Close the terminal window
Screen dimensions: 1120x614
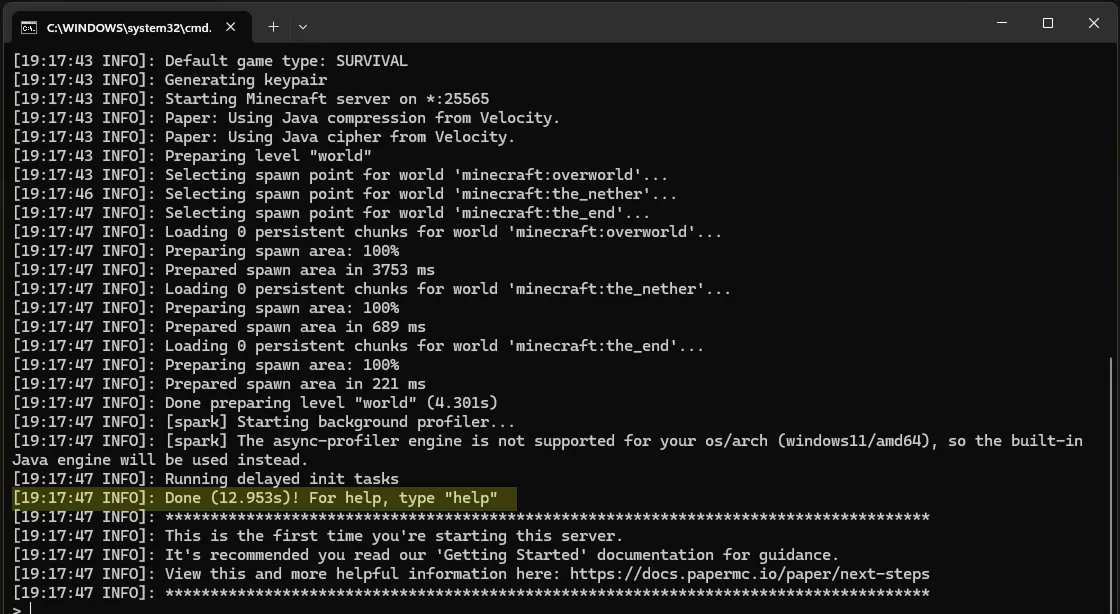pos(1094,23)
